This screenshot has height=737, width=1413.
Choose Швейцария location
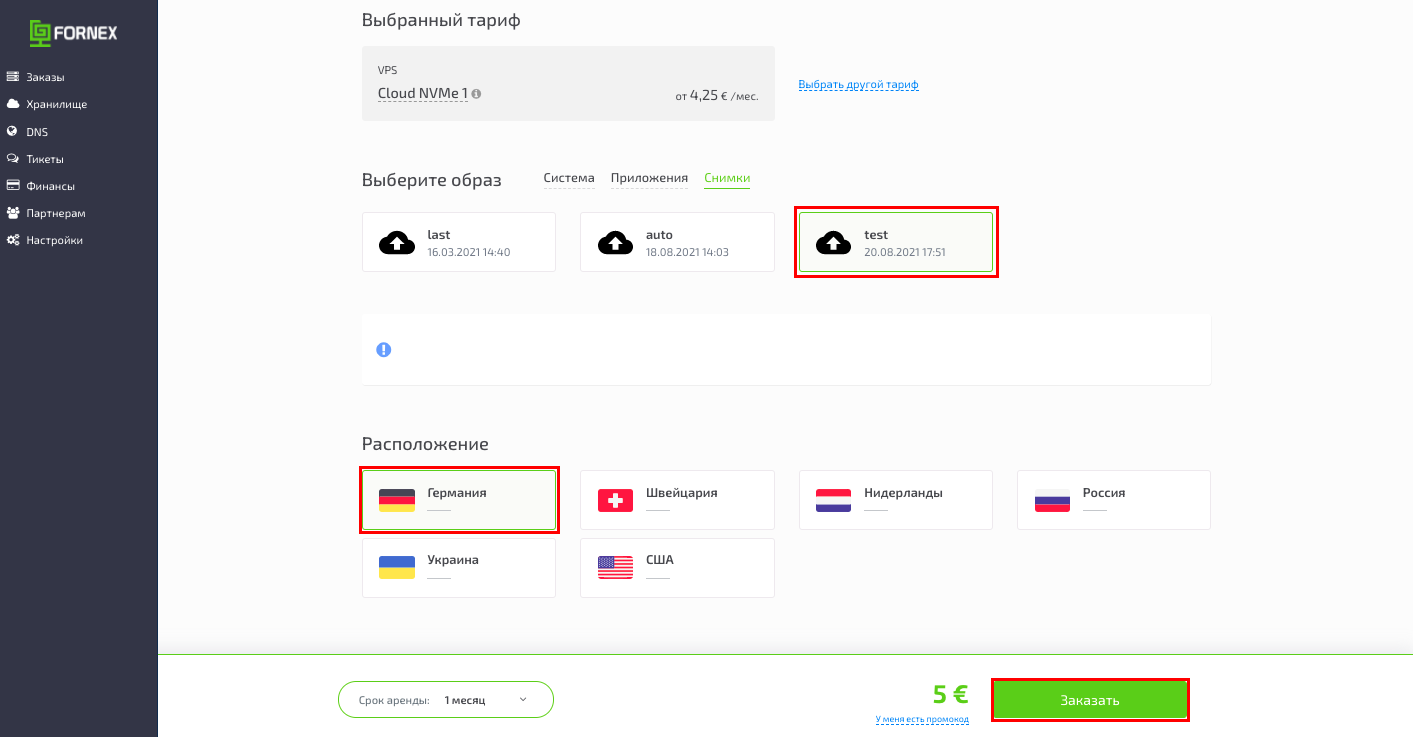click(677, 500)
